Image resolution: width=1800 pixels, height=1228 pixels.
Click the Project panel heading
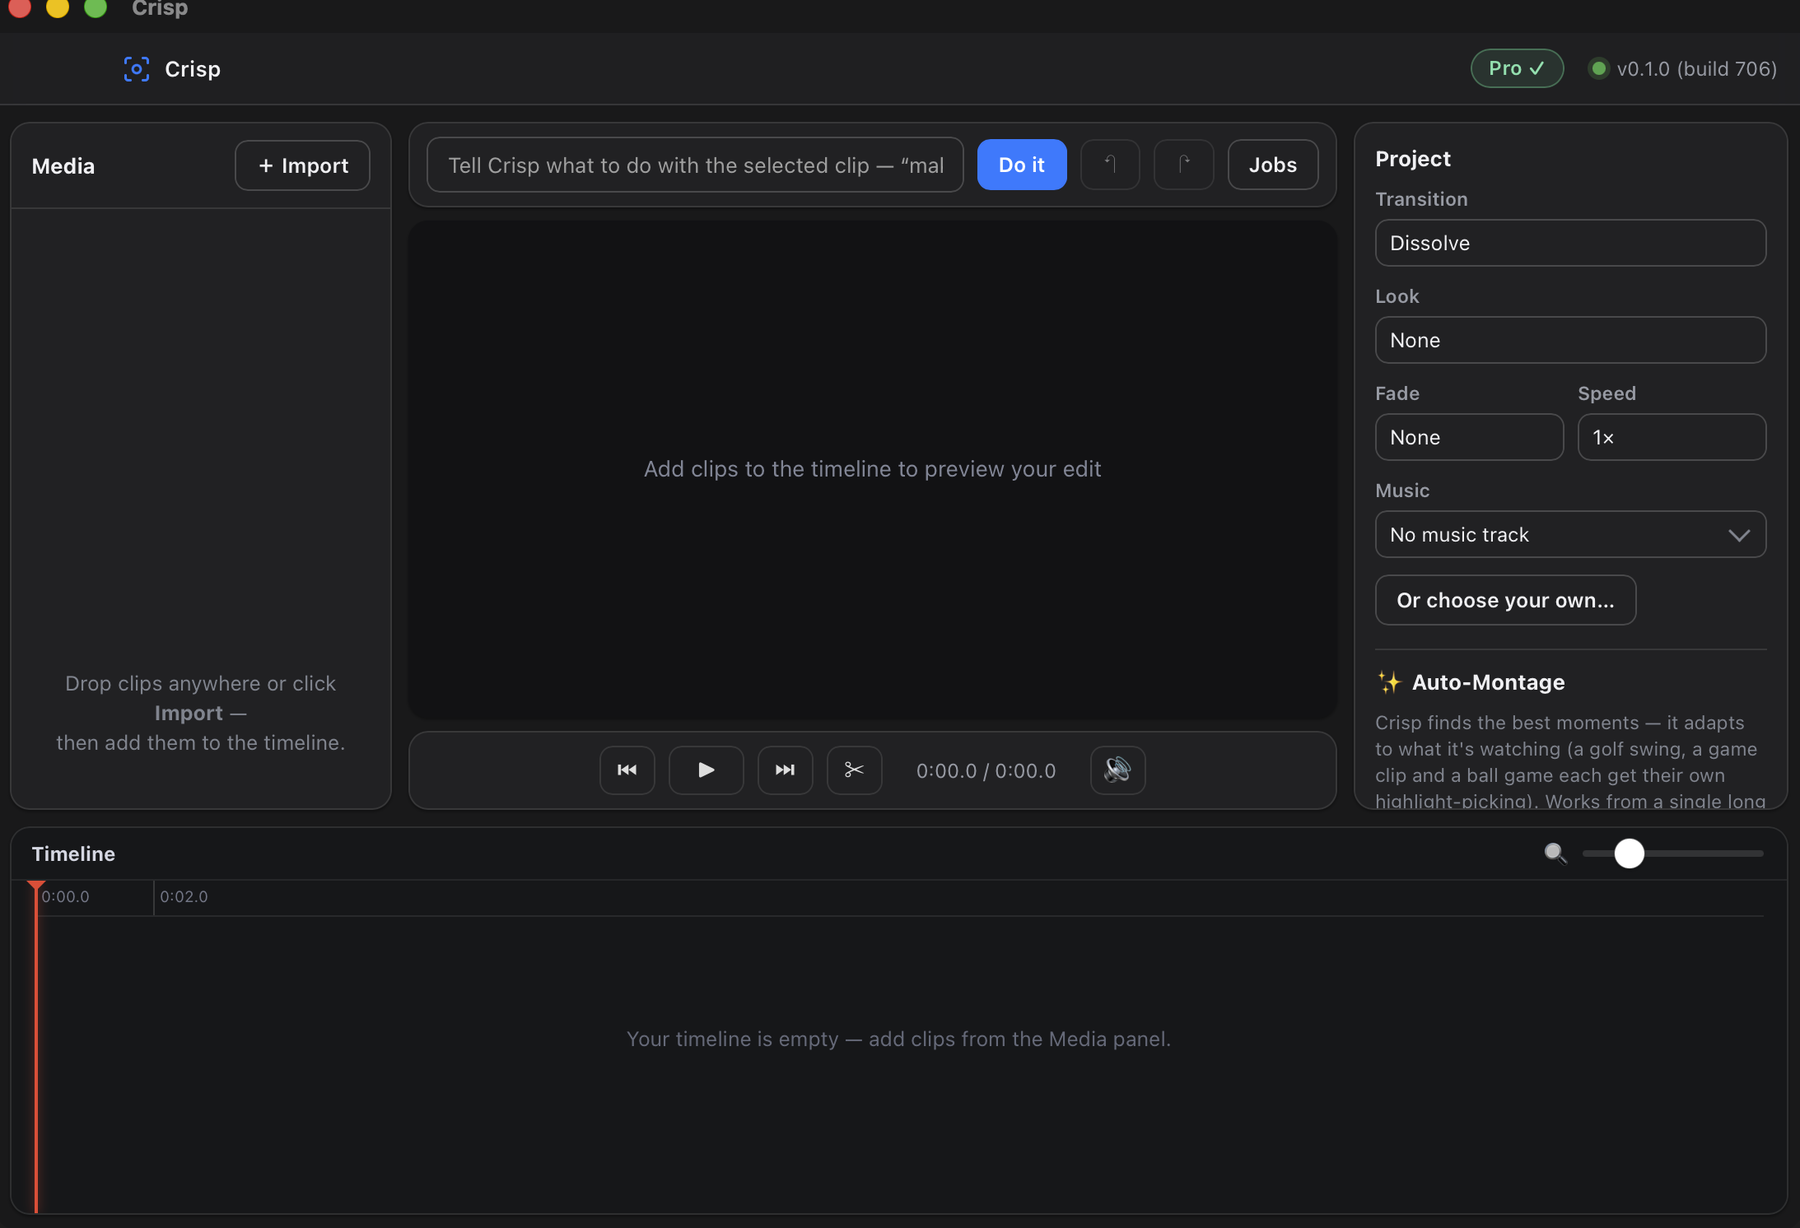[x=1413, y=158]
